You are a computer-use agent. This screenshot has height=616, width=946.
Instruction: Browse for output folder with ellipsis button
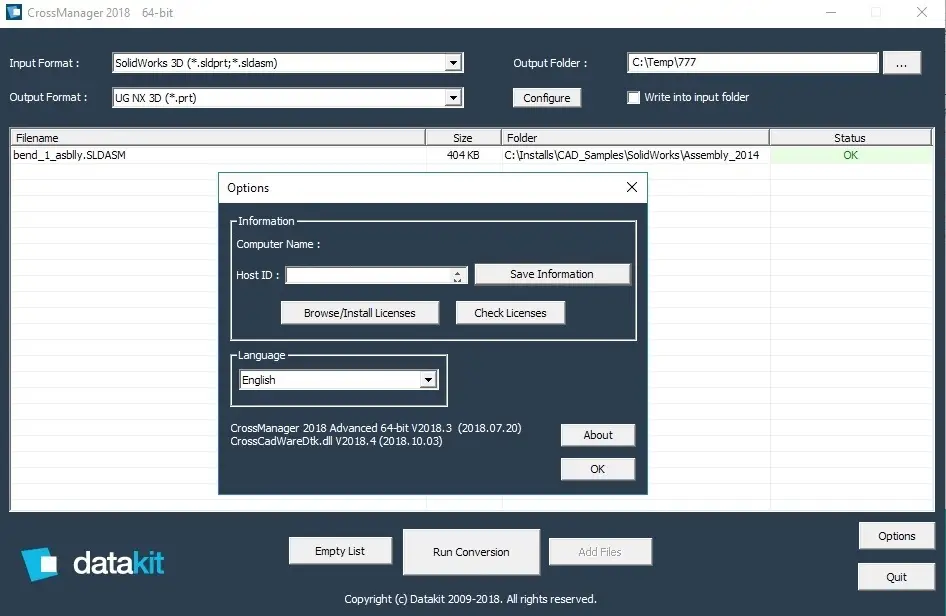(x=901, y=63)
